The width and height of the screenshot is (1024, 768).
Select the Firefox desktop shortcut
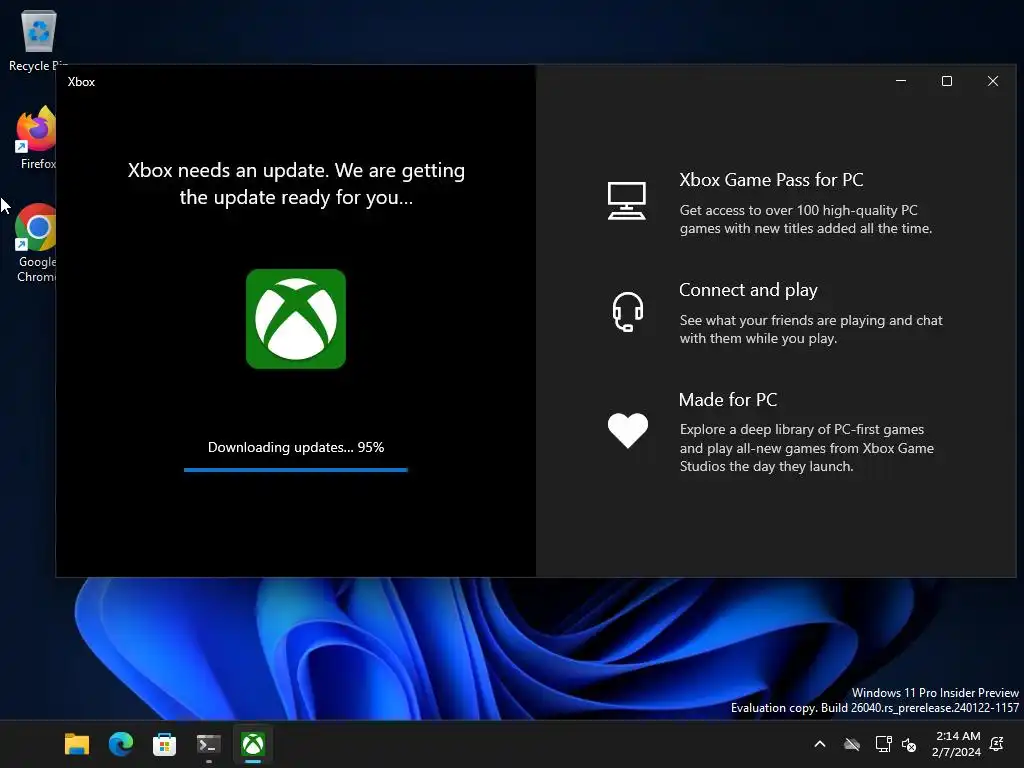click(37, 138)
